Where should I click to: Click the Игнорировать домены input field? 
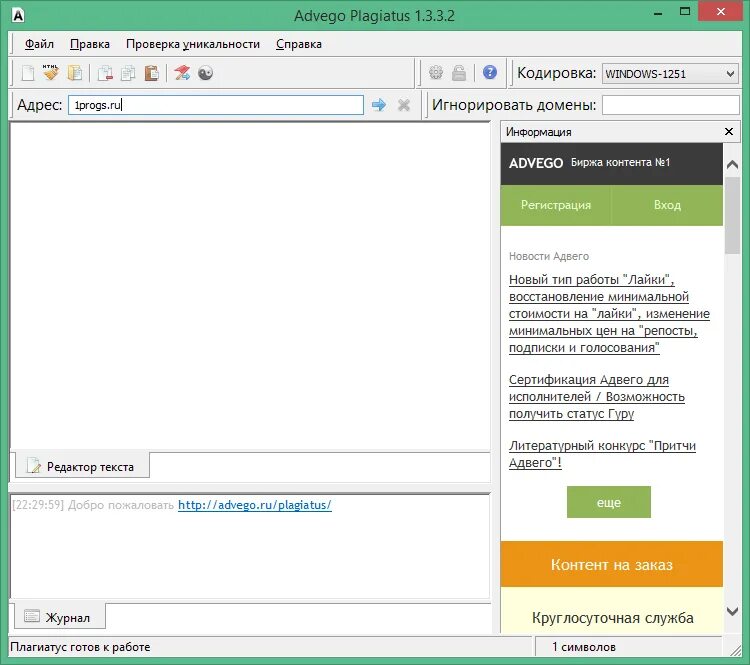(671, 105)
